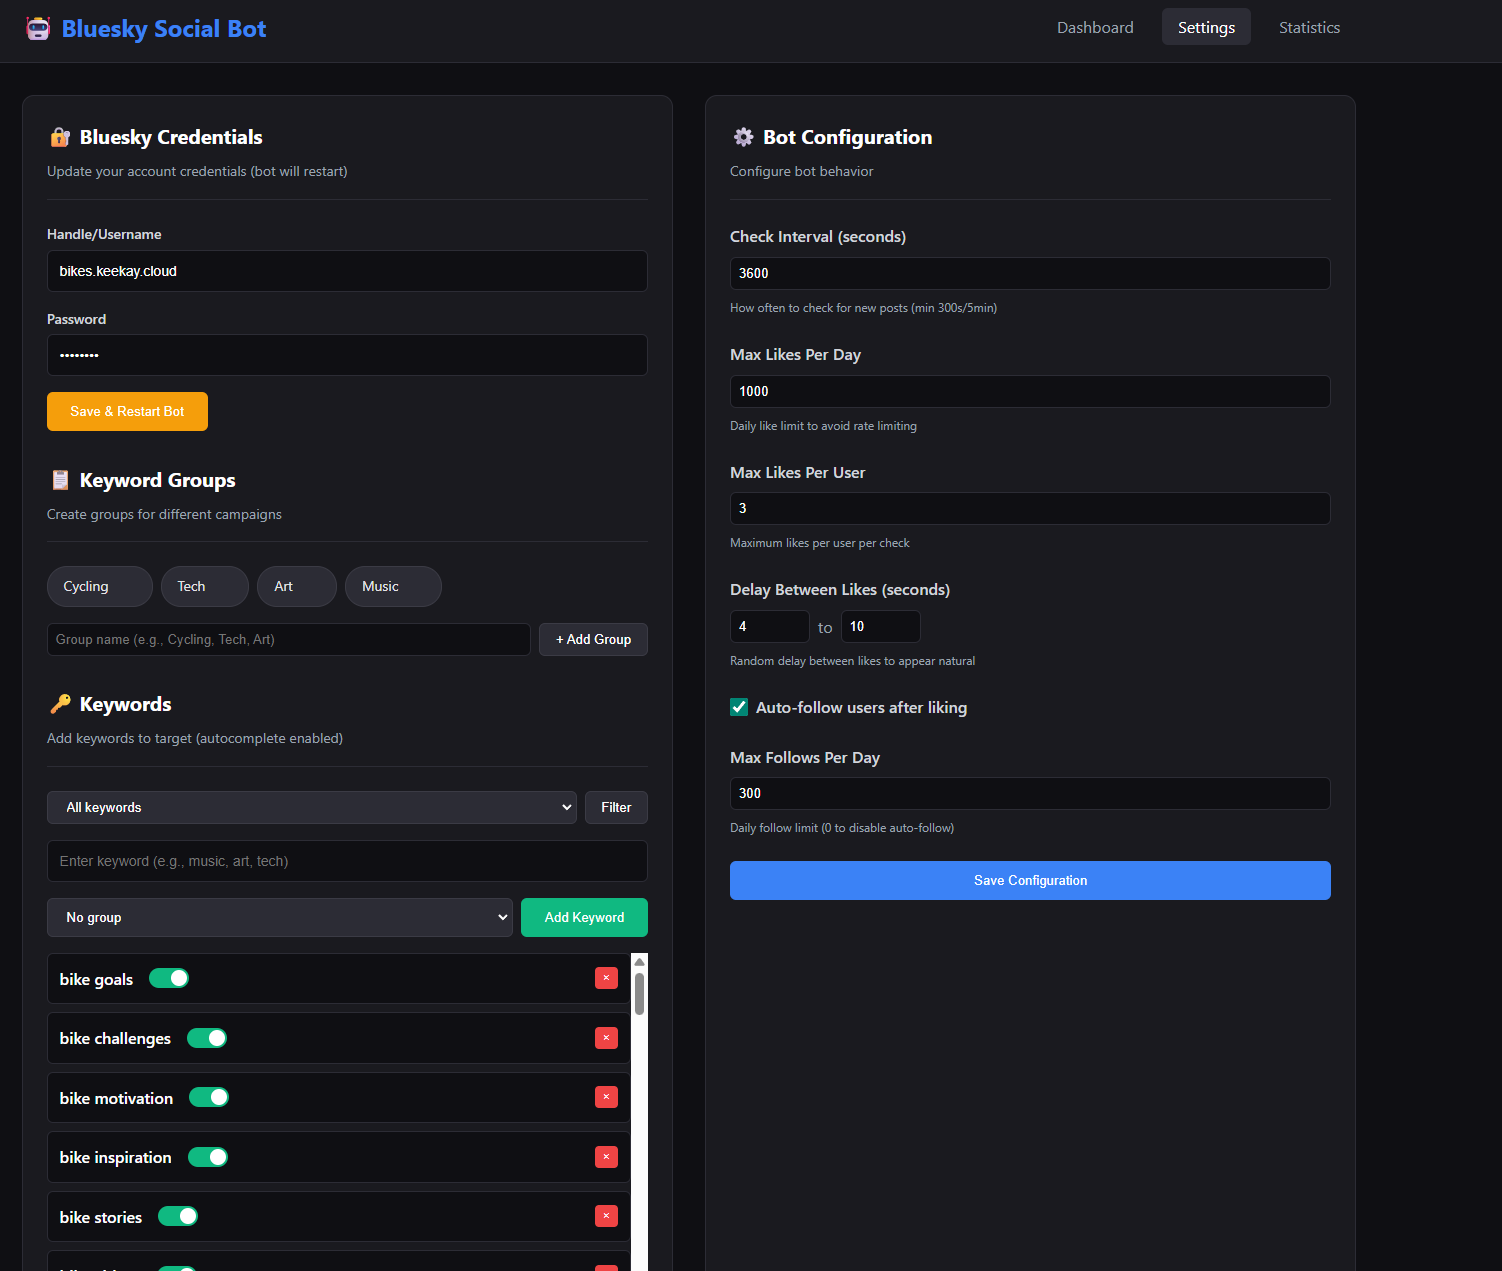Focus the Max Likes Per User field
The image size is (1502, 1271).
(x=1030, y=508)
